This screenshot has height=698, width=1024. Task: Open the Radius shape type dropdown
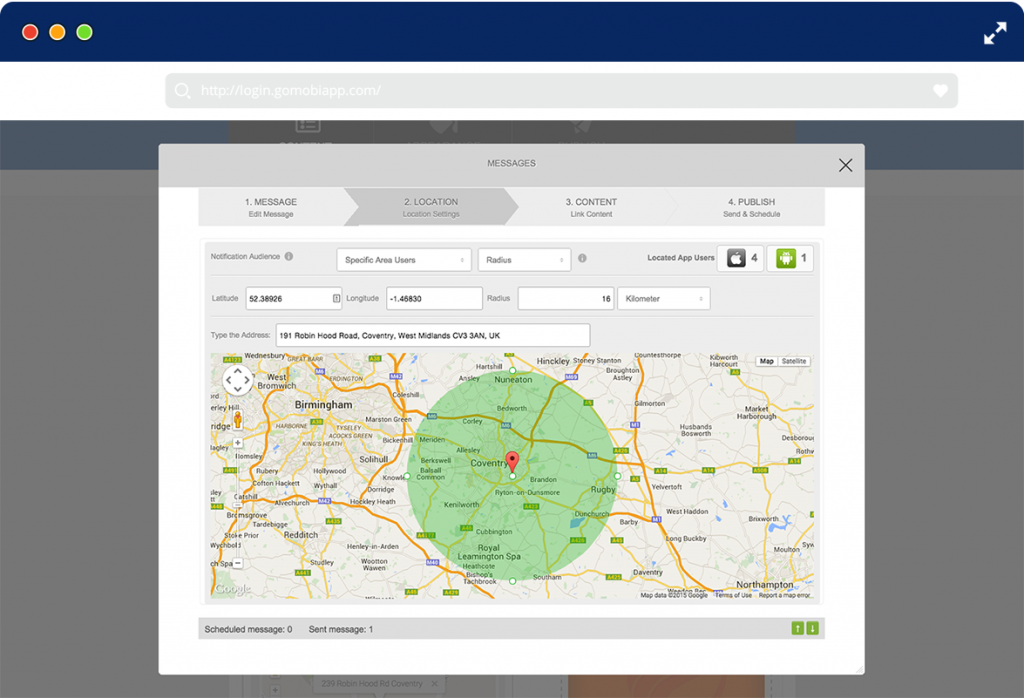click(524, 260)
